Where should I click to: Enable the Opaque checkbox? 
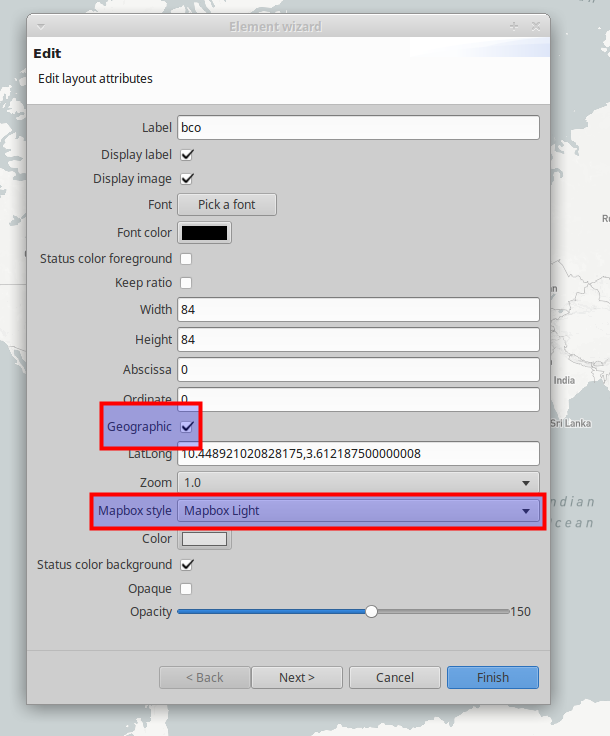(x=186, y=589)
